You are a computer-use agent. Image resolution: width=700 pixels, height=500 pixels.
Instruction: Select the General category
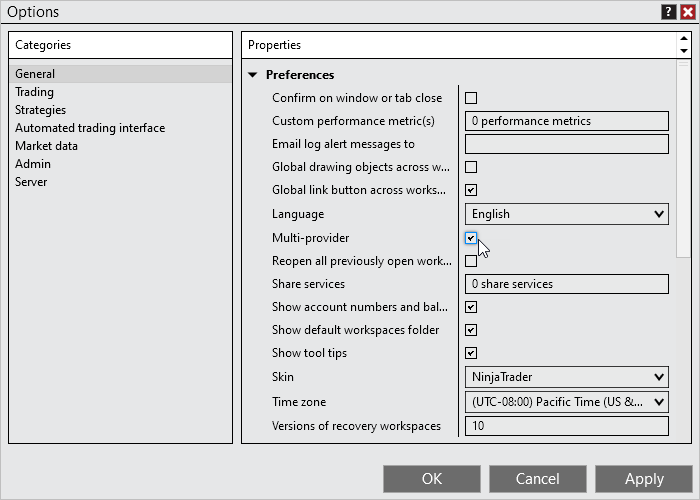pos(120,74)
